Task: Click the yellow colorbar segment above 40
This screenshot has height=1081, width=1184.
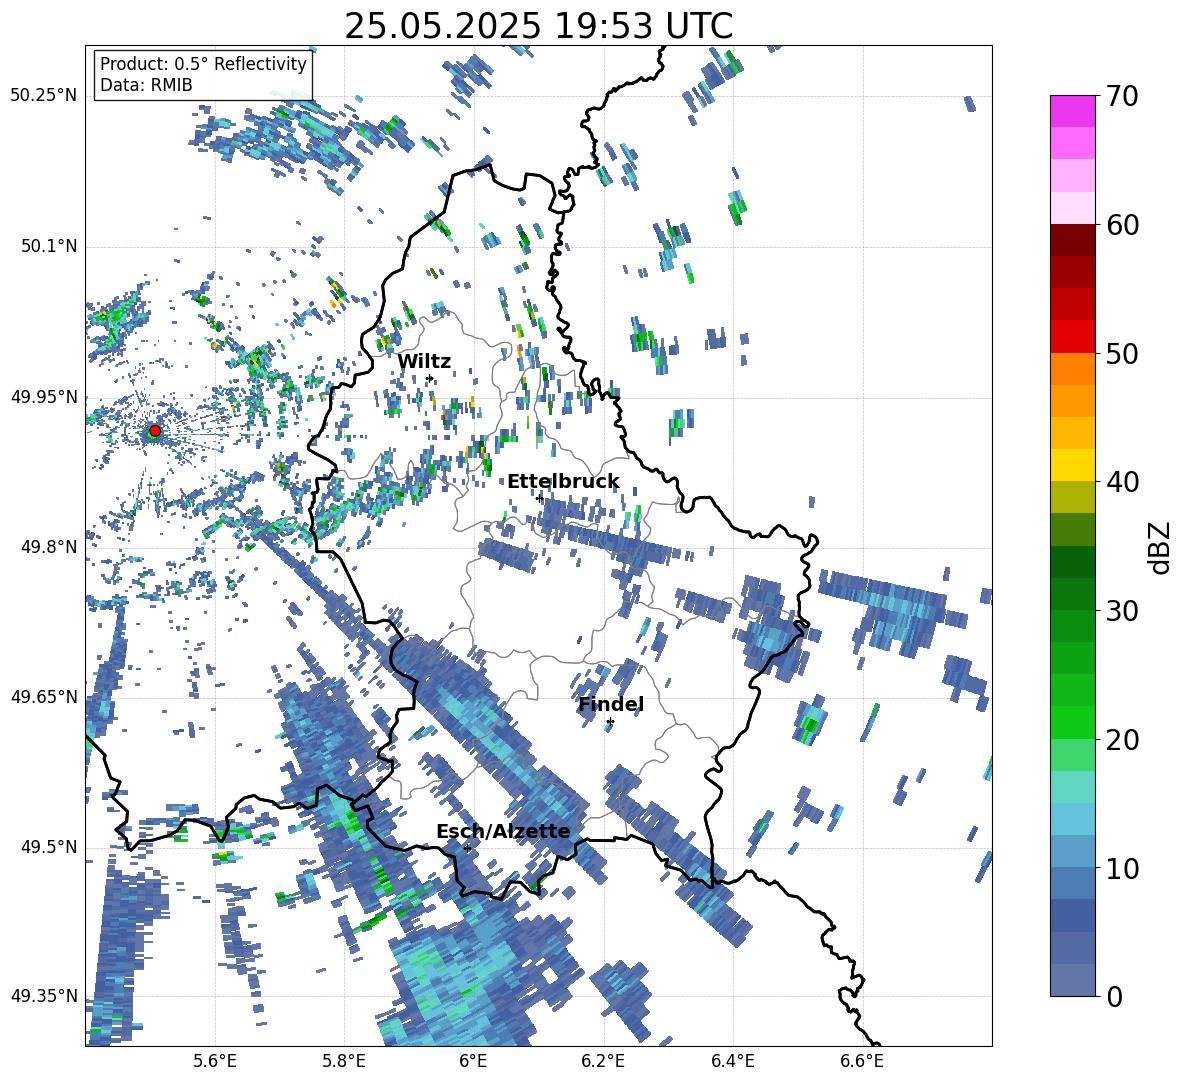Action: click(1072, 465)
